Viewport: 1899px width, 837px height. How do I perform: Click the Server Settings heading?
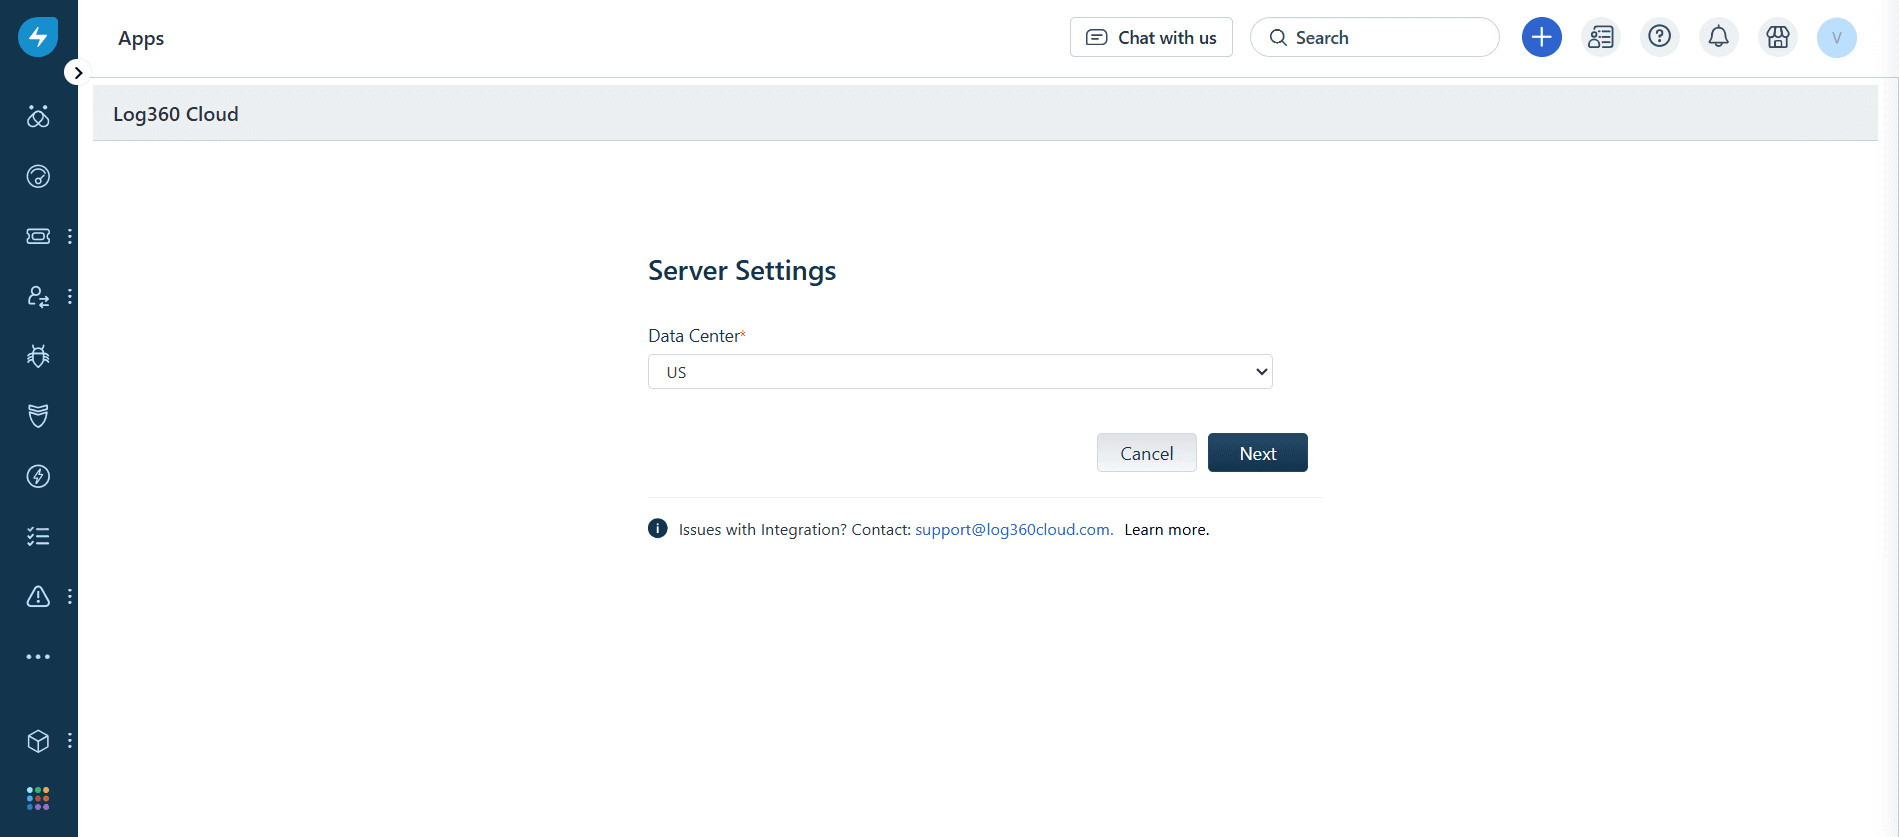[742, 271]
